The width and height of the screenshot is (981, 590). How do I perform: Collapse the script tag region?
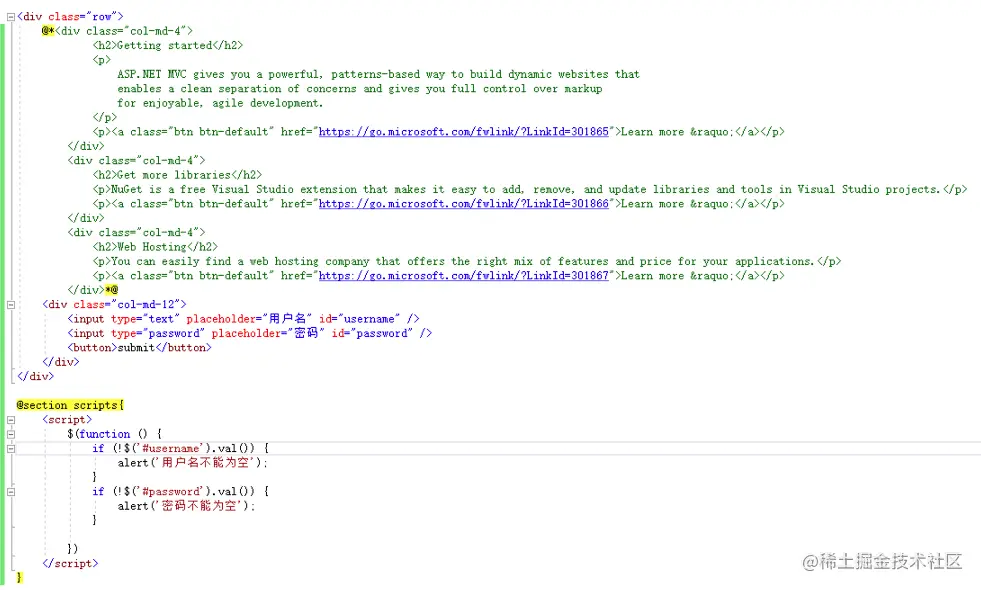click(x=11, y=420)
